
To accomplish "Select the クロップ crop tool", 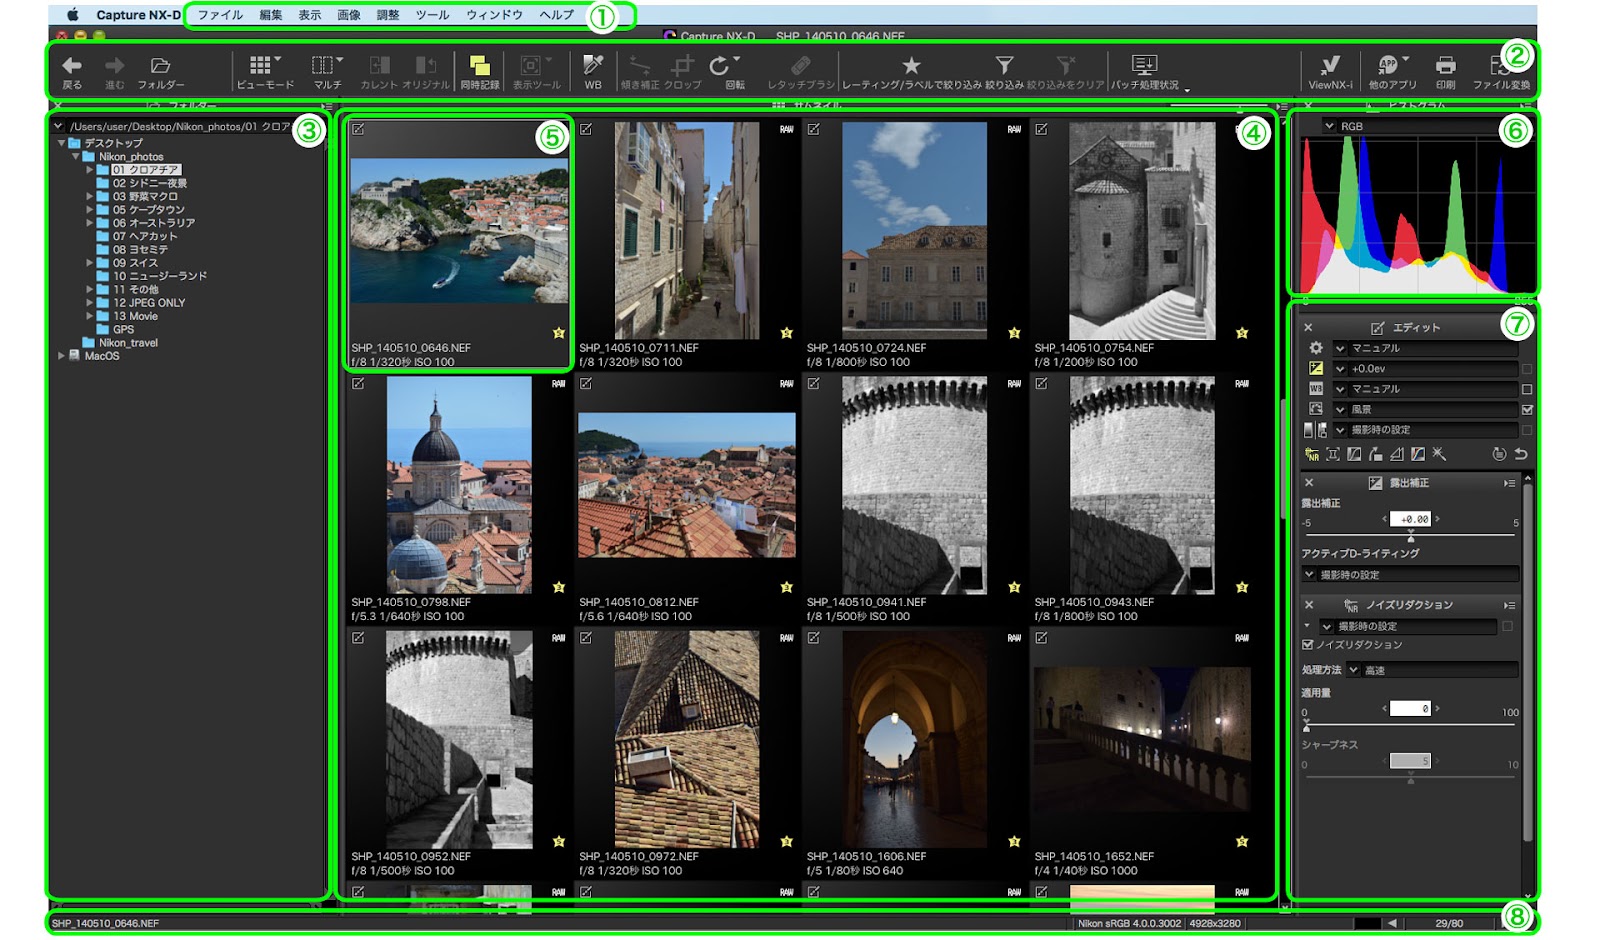I will pos(682,65).
